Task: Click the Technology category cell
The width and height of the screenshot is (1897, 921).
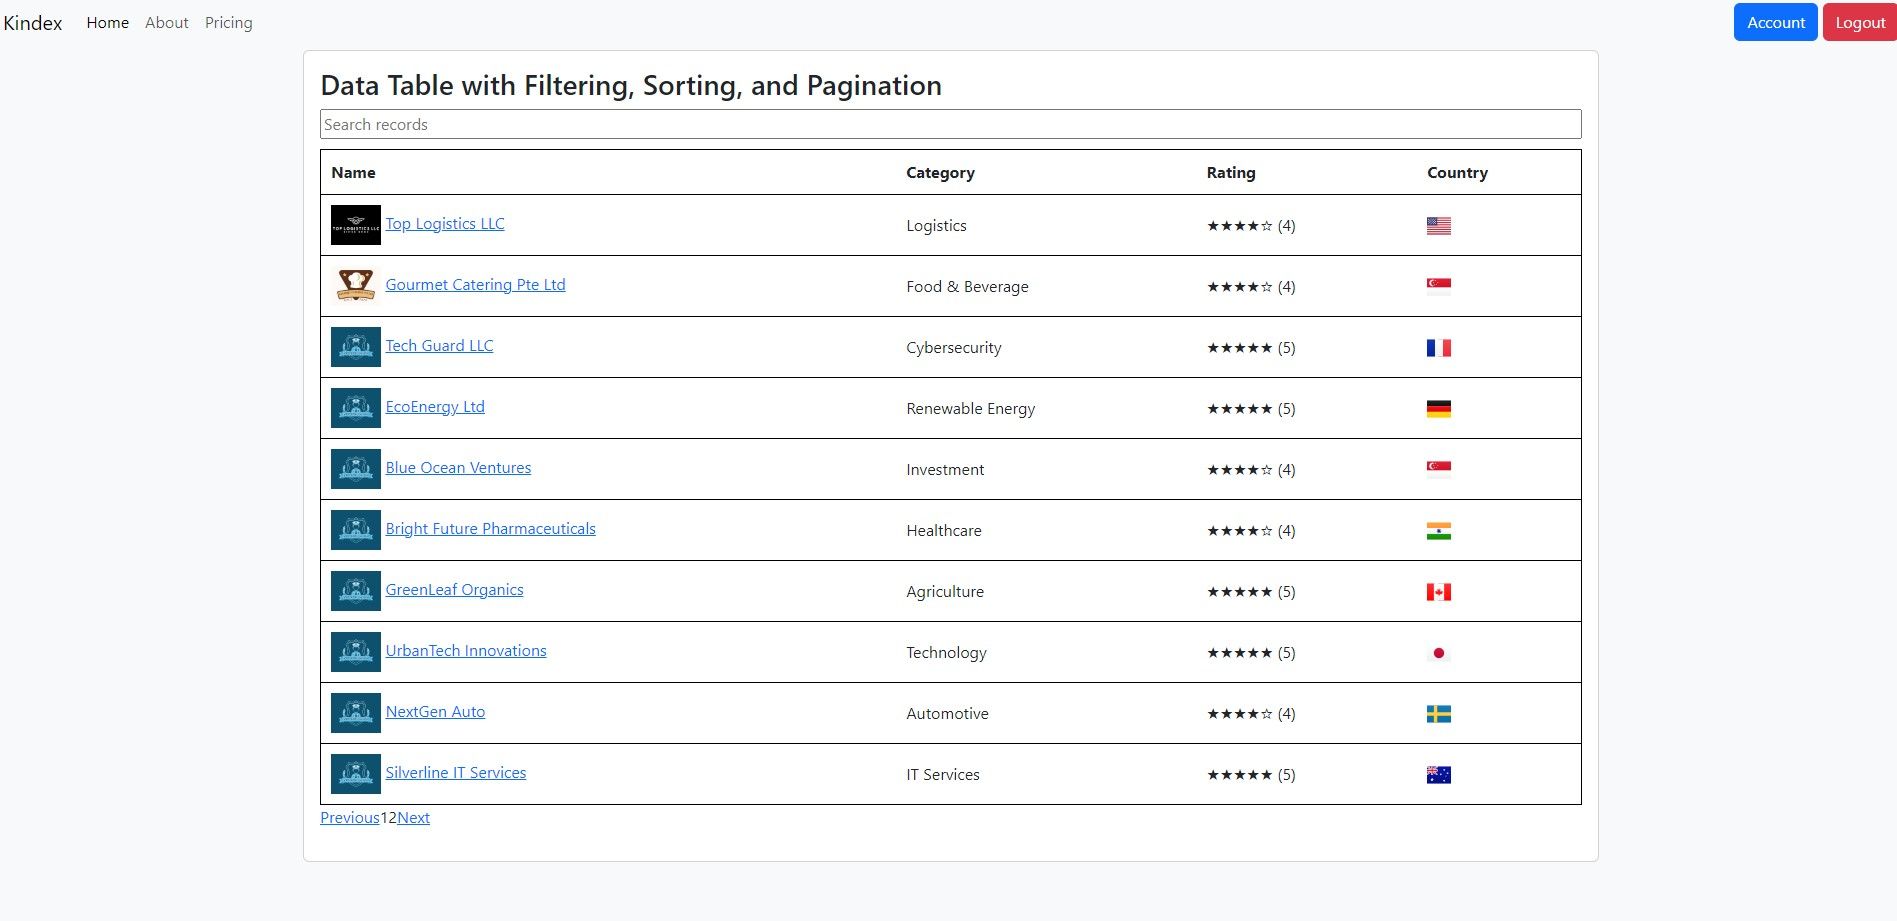Action: [947, 653]
